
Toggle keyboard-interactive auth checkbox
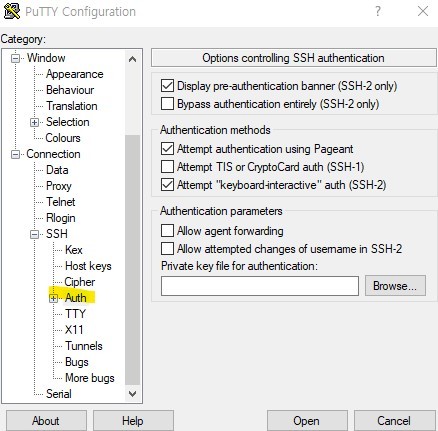tap(167, 184)
